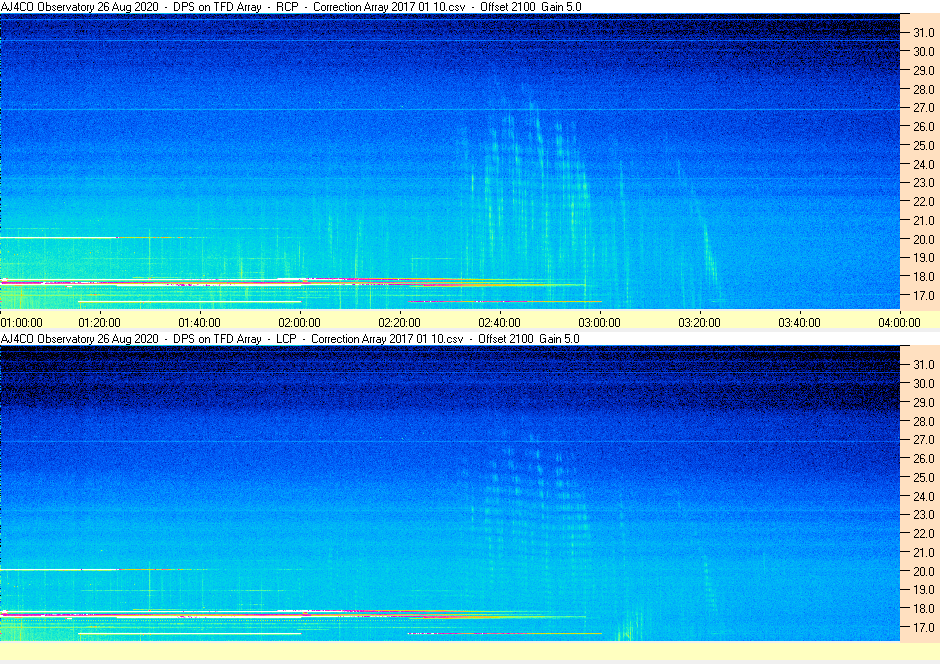Click the 30.0 frequency label on the LCP scale
The image size is (940, 664).
click(x=923, y=384)
